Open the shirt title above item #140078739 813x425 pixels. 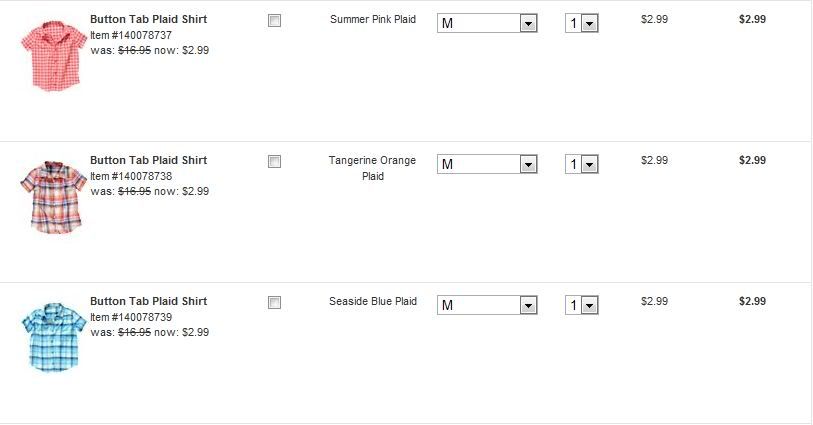point(148,301)
